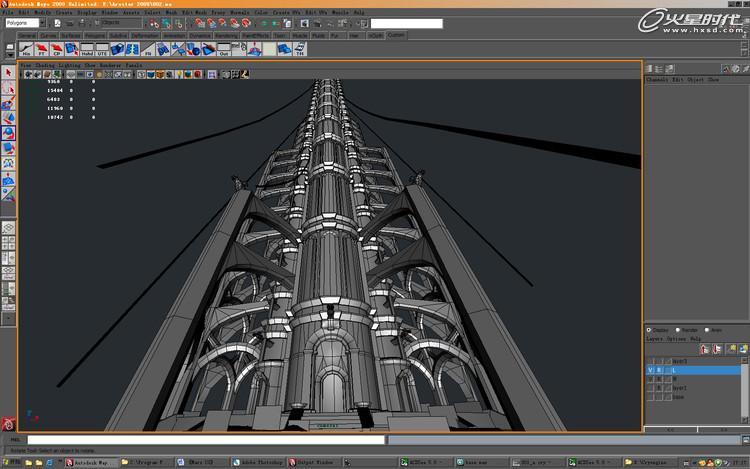Pick the Lasso select tool

[9, 88]
